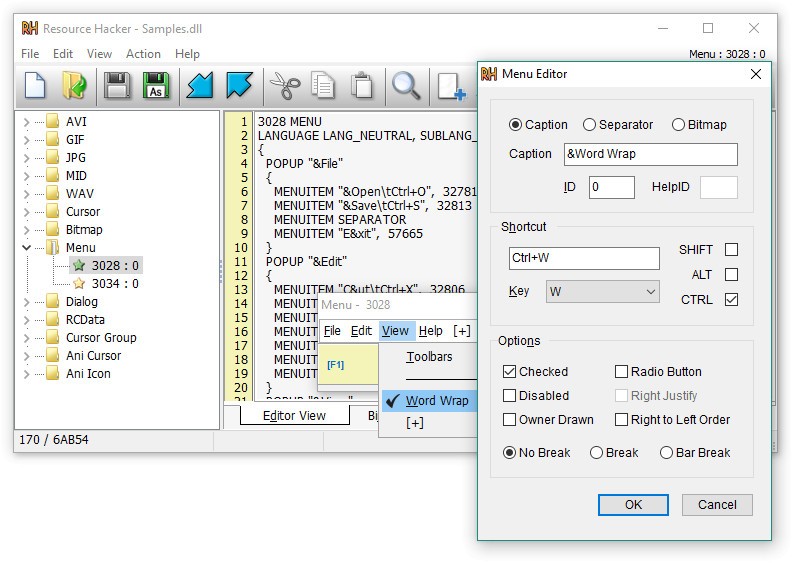This screenshot has width=793, height=563.
Task: Click the yellow star icon beside 3034 : 0
Action: point(79,283)
